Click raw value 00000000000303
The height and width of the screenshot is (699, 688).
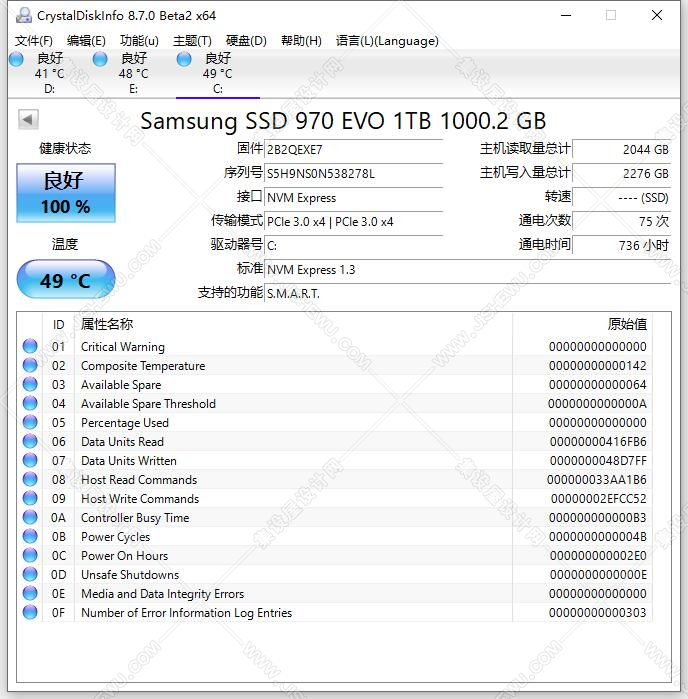[x=597, y=613]
